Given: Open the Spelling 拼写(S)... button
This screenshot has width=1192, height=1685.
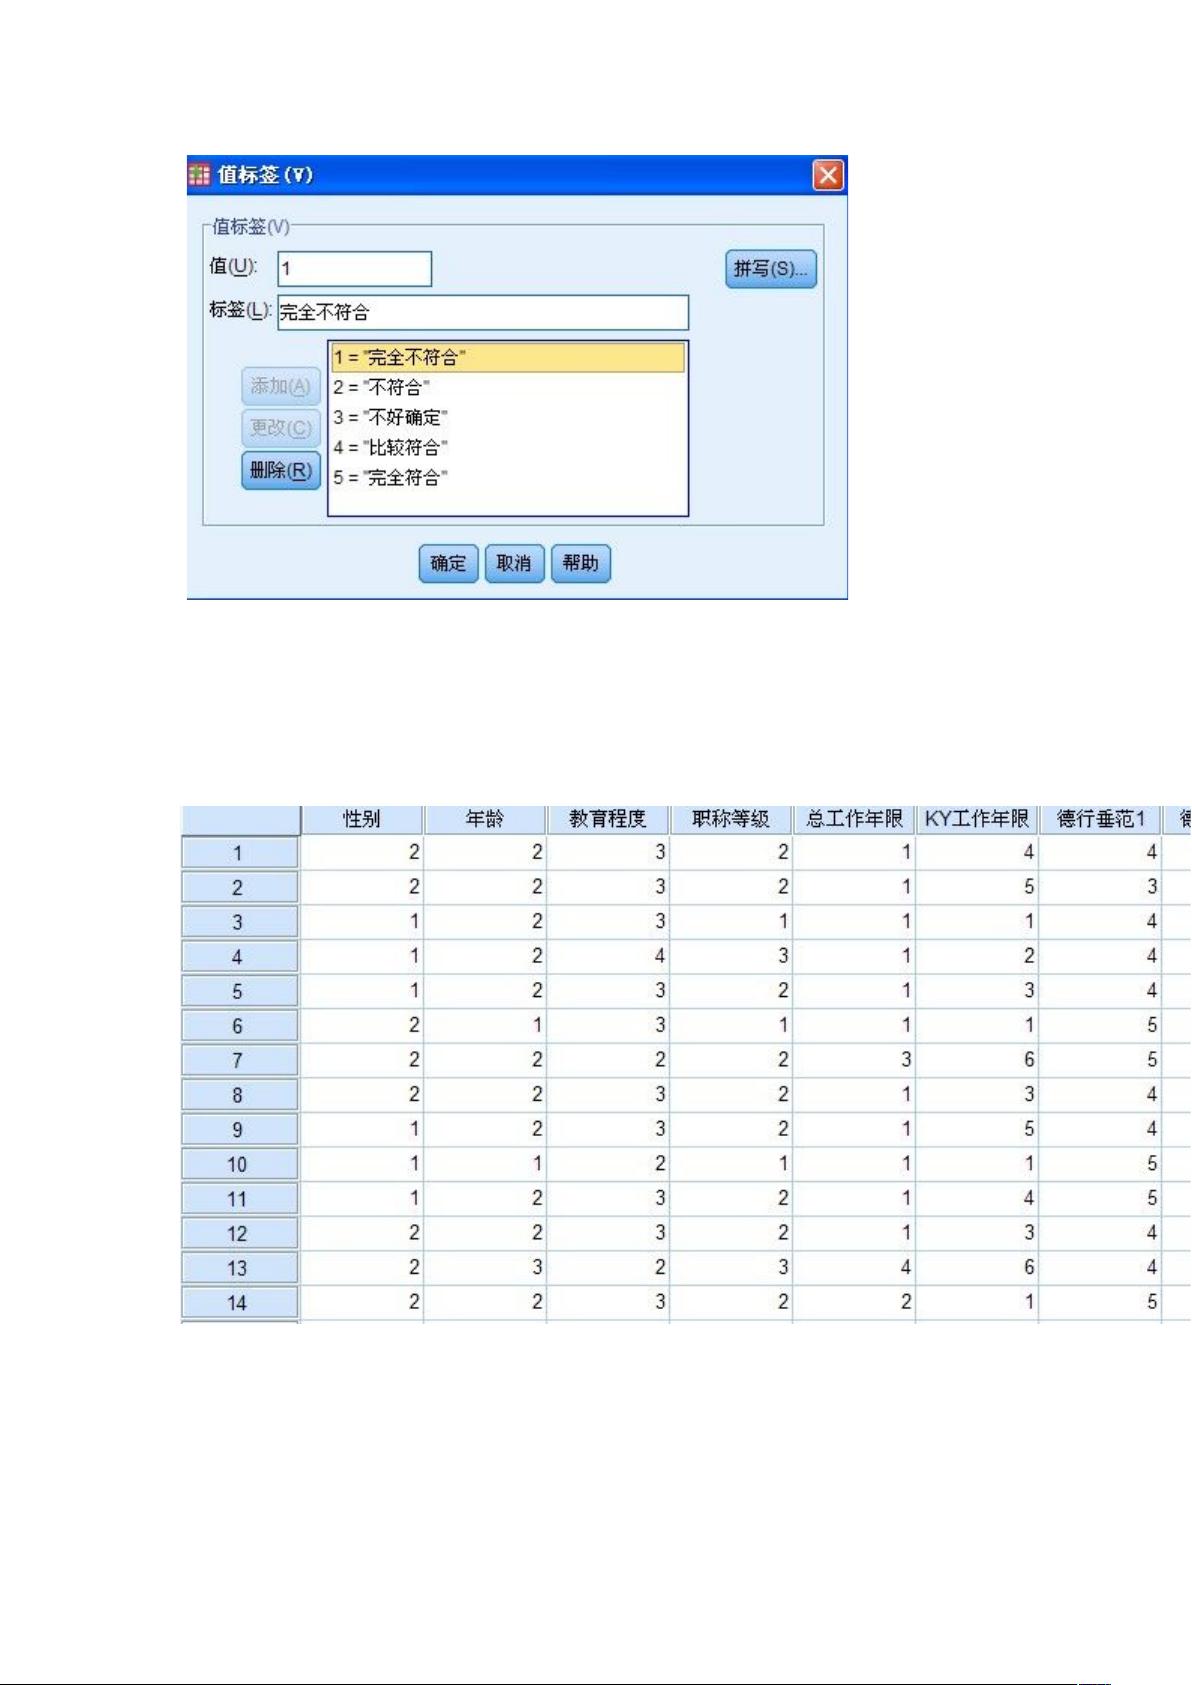Looking at the screenshot, I should pos(770,269).
